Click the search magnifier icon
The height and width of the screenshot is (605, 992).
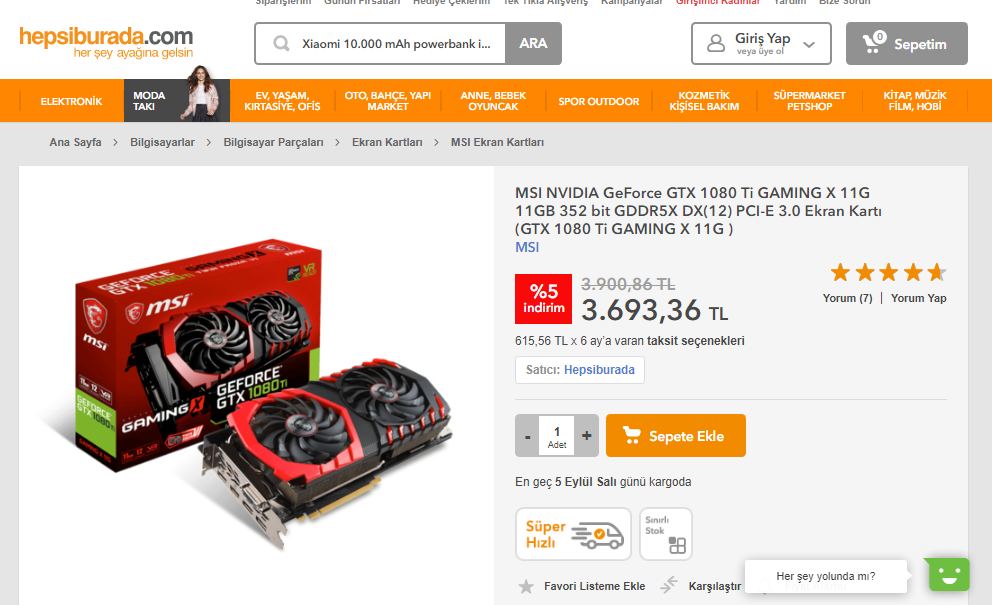[x=282, y=44]
